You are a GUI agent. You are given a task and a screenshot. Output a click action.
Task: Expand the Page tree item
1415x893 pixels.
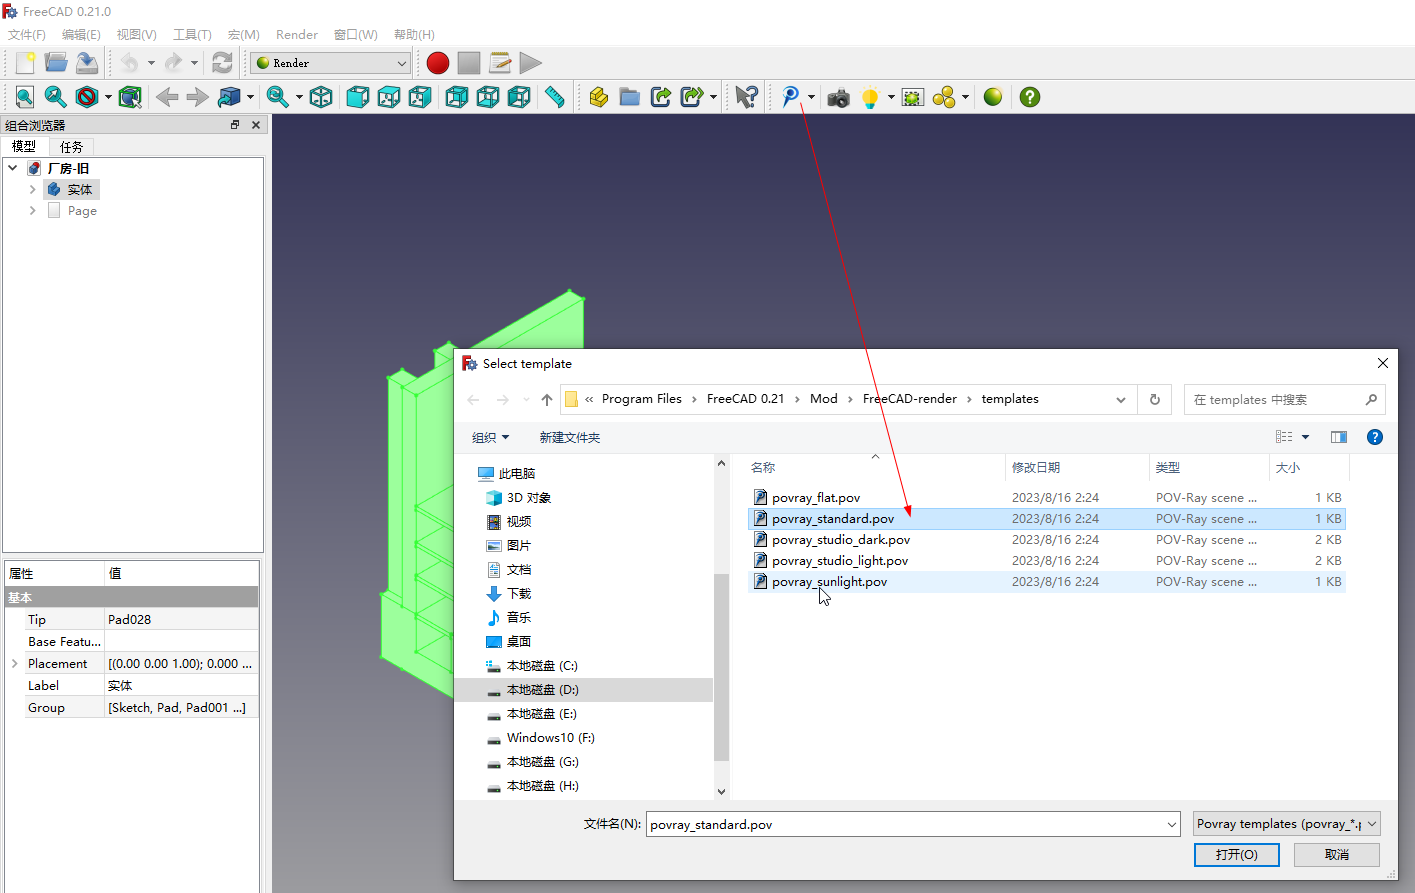33,210
